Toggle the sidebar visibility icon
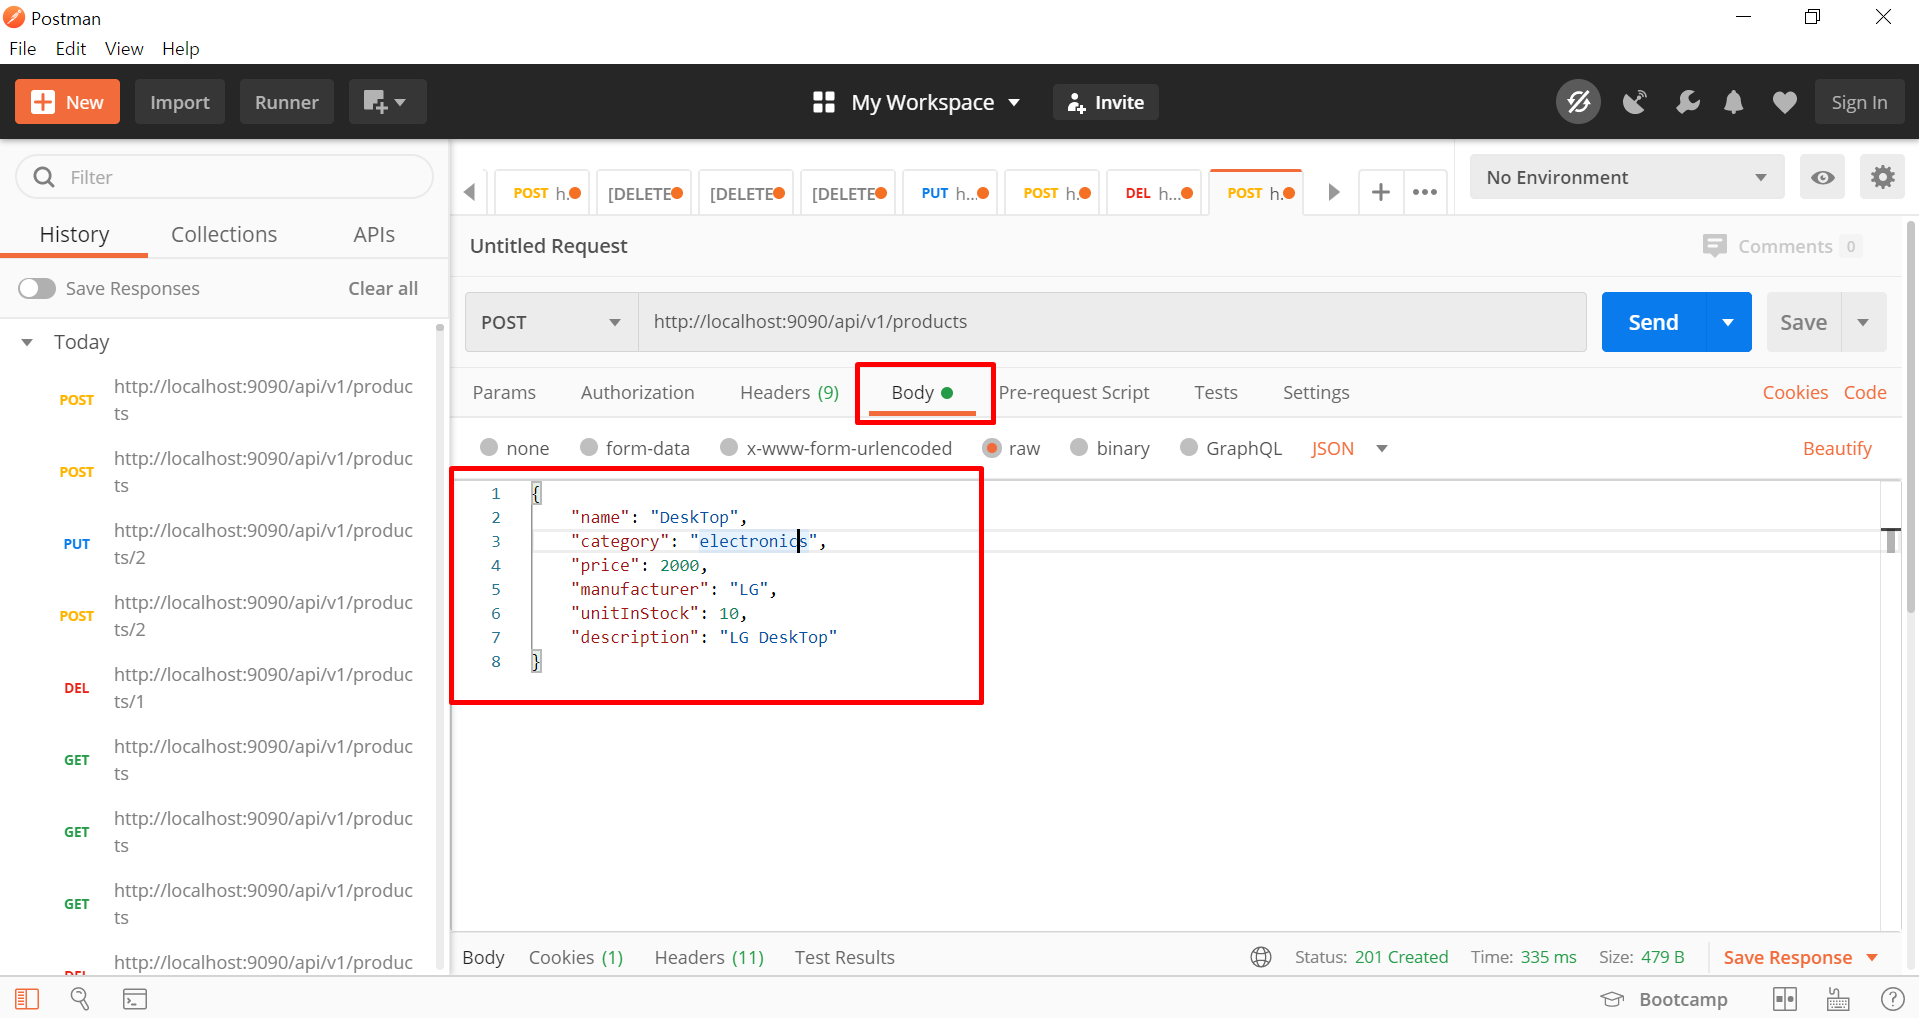This screenshot has height=1018, width=1919. point(26,998)
